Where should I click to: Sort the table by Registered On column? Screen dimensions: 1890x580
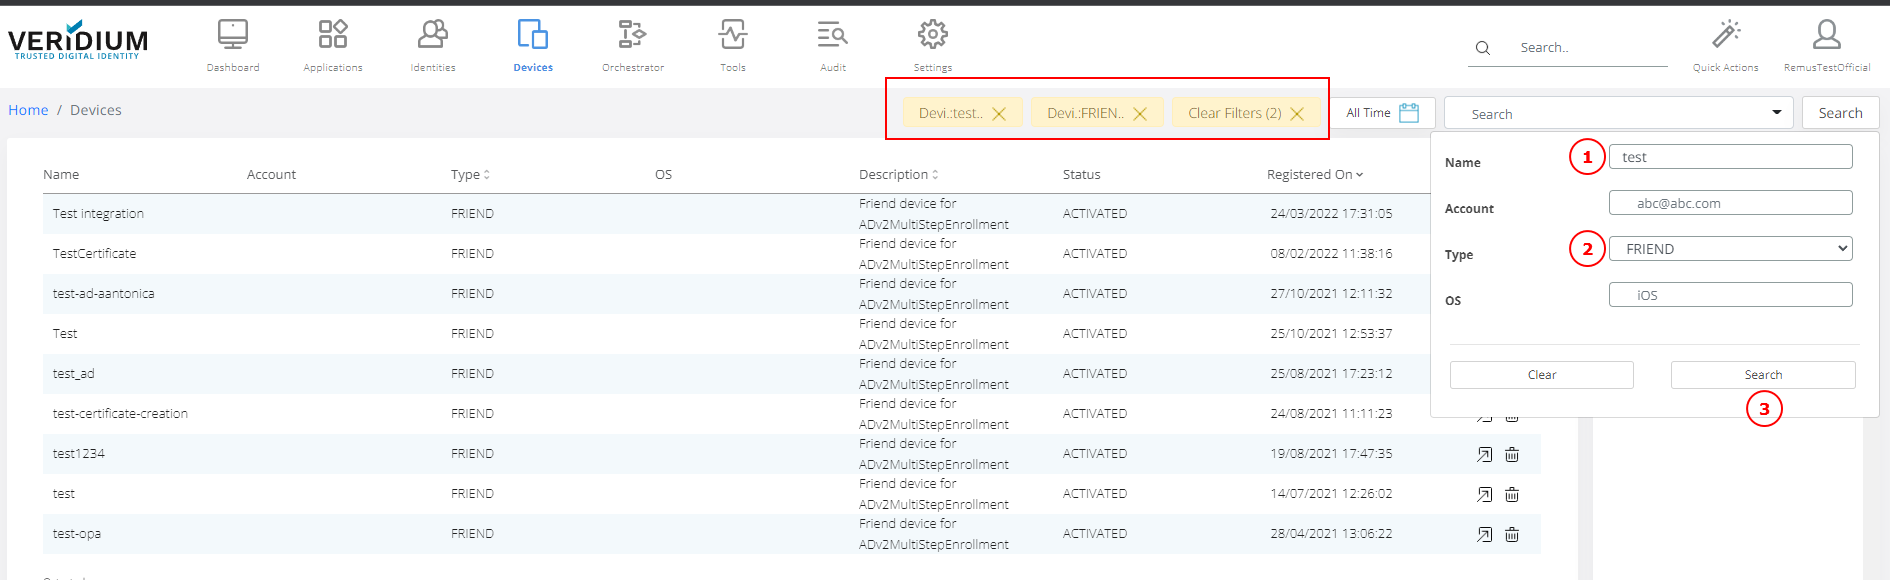coord(1314,174)
